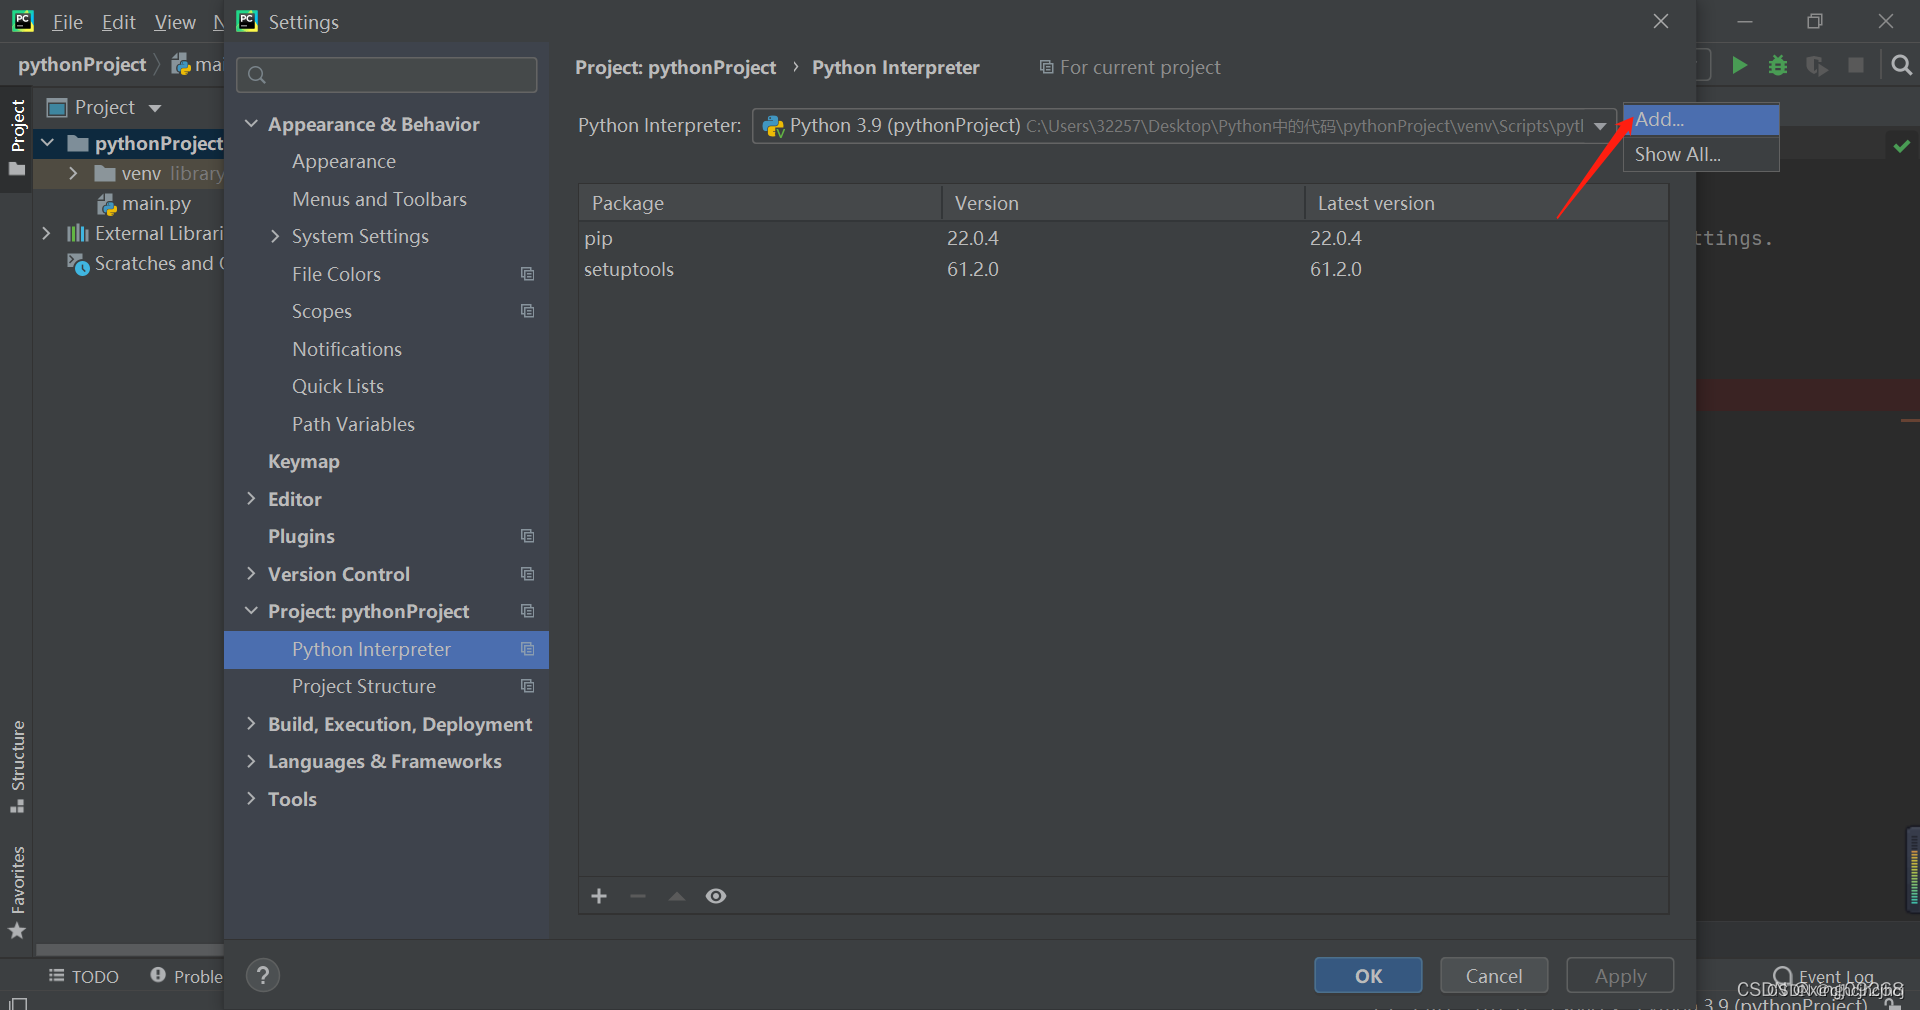Image resolution: width=1920 pixels, height=1010 pixels.
Task: Click the Latest version column header
Action: point(1486,203)
